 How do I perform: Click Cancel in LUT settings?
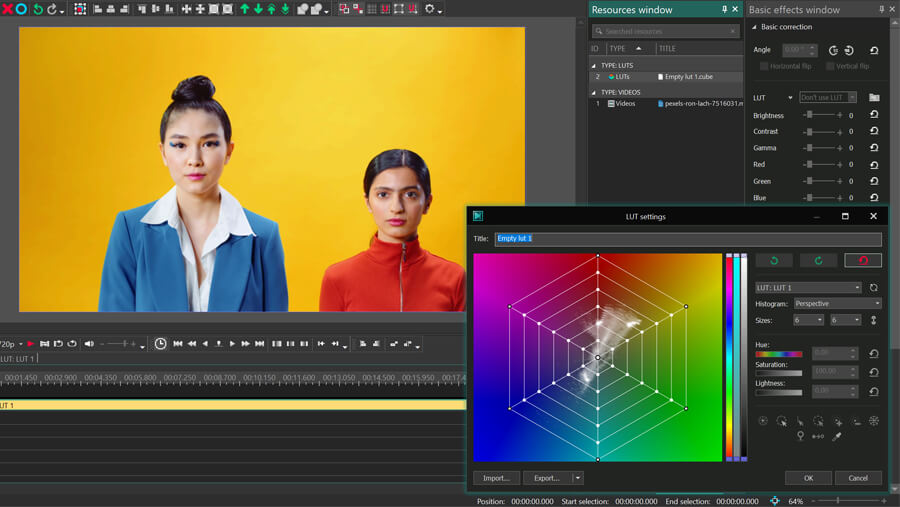pyautogui.click(x=858, y=478)
